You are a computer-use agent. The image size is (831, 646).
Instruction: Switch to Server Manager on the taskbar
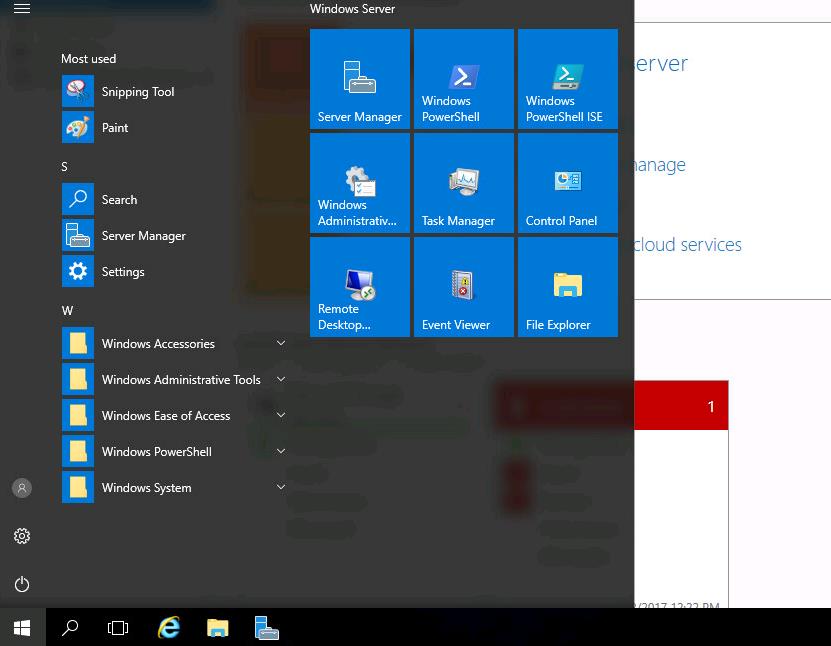pos(266,627)
